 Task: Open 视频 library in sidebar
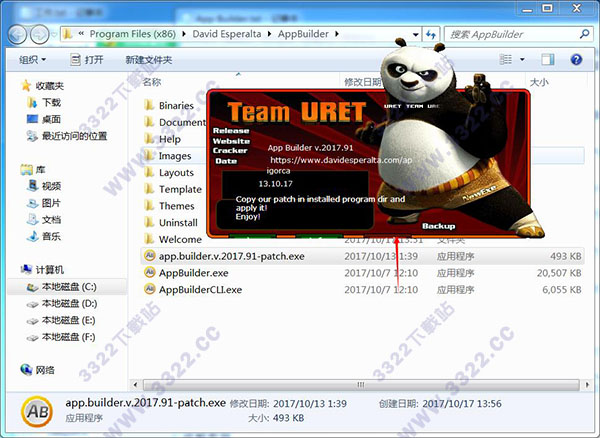point(44,186)
